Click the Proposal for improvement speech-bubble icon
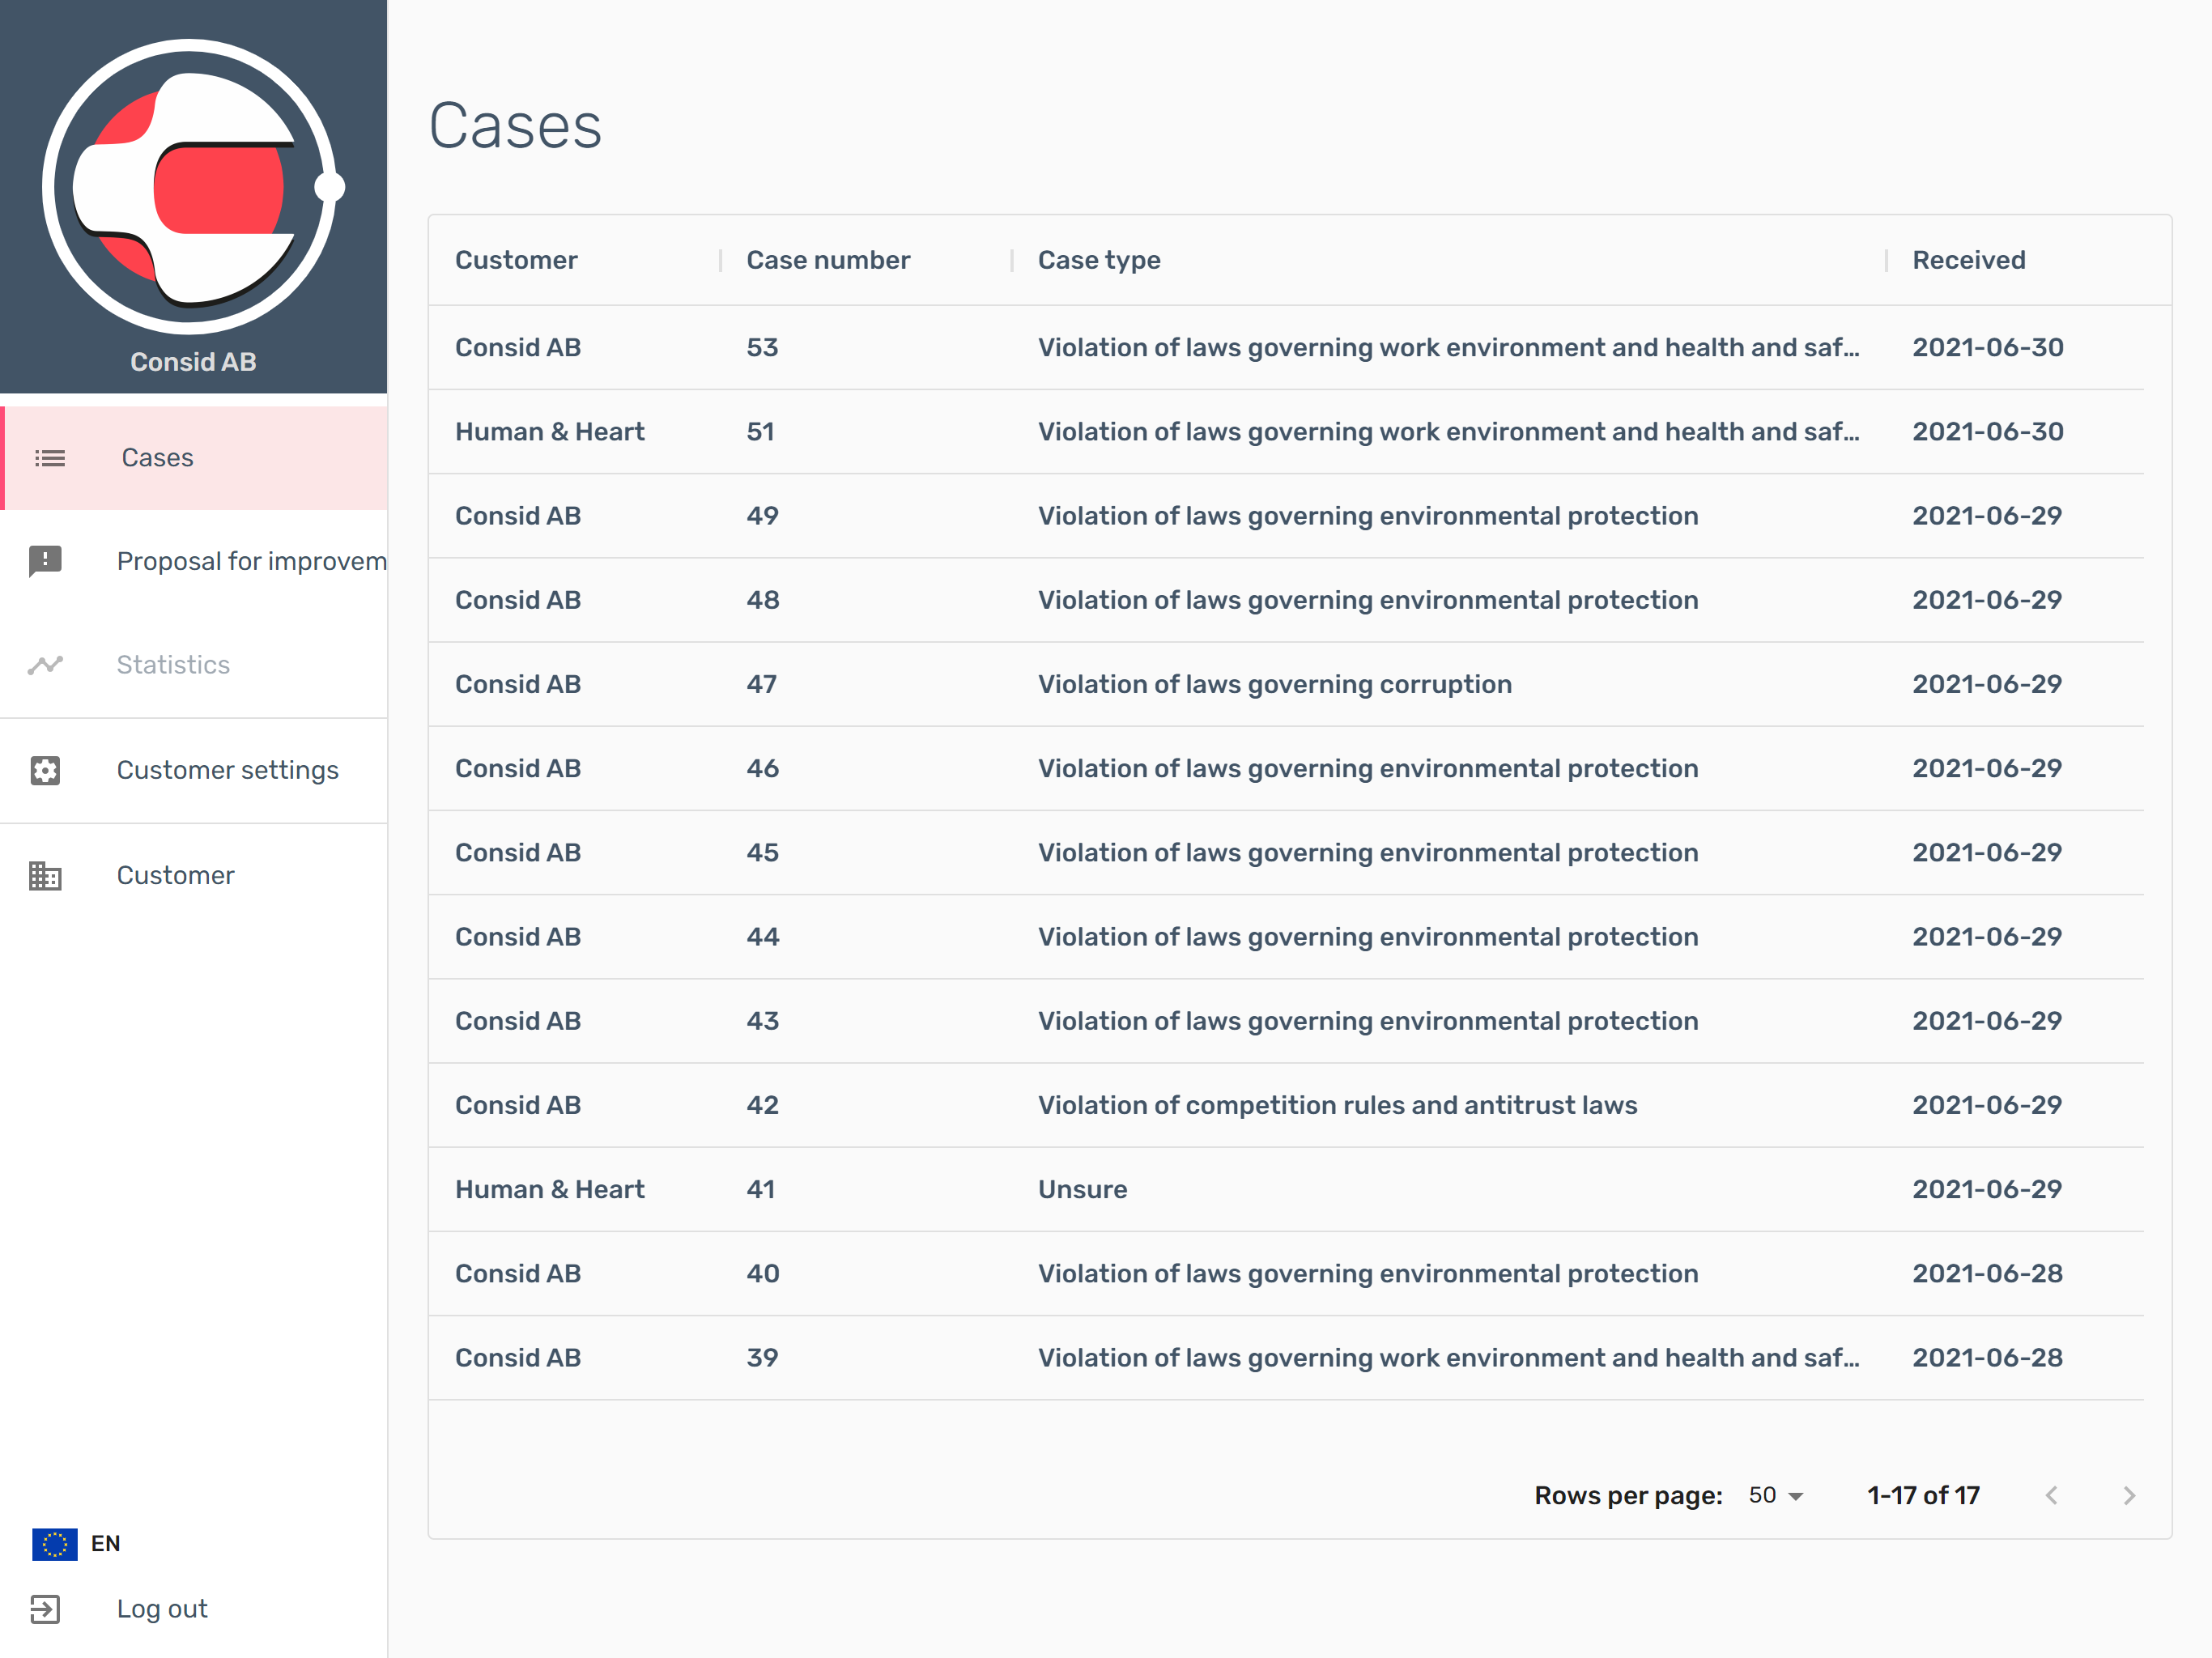This screenshot has height=1658, width=2212. [x=46, y=561]
